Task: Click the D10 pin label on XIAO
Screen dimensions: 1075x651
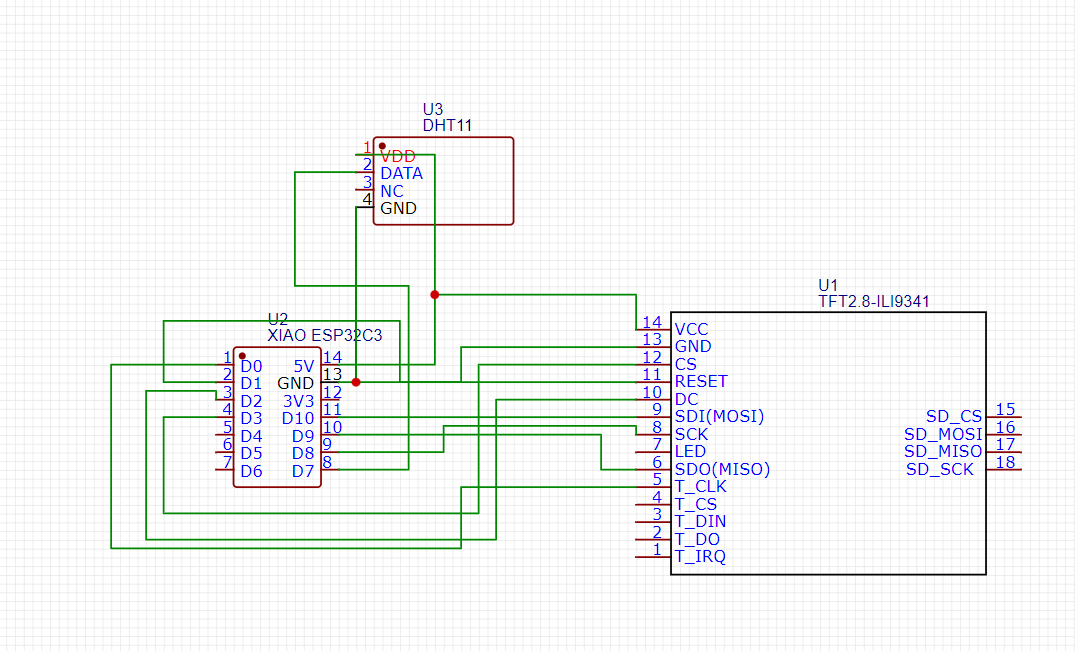Action: pos(298,418)
